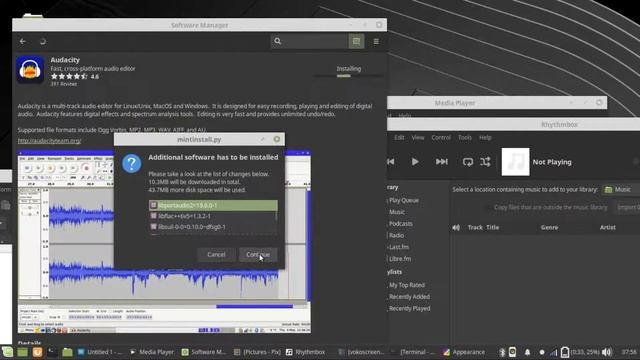
Task: Open the Linux Mint start menu
Action: [x=7, y=352]
